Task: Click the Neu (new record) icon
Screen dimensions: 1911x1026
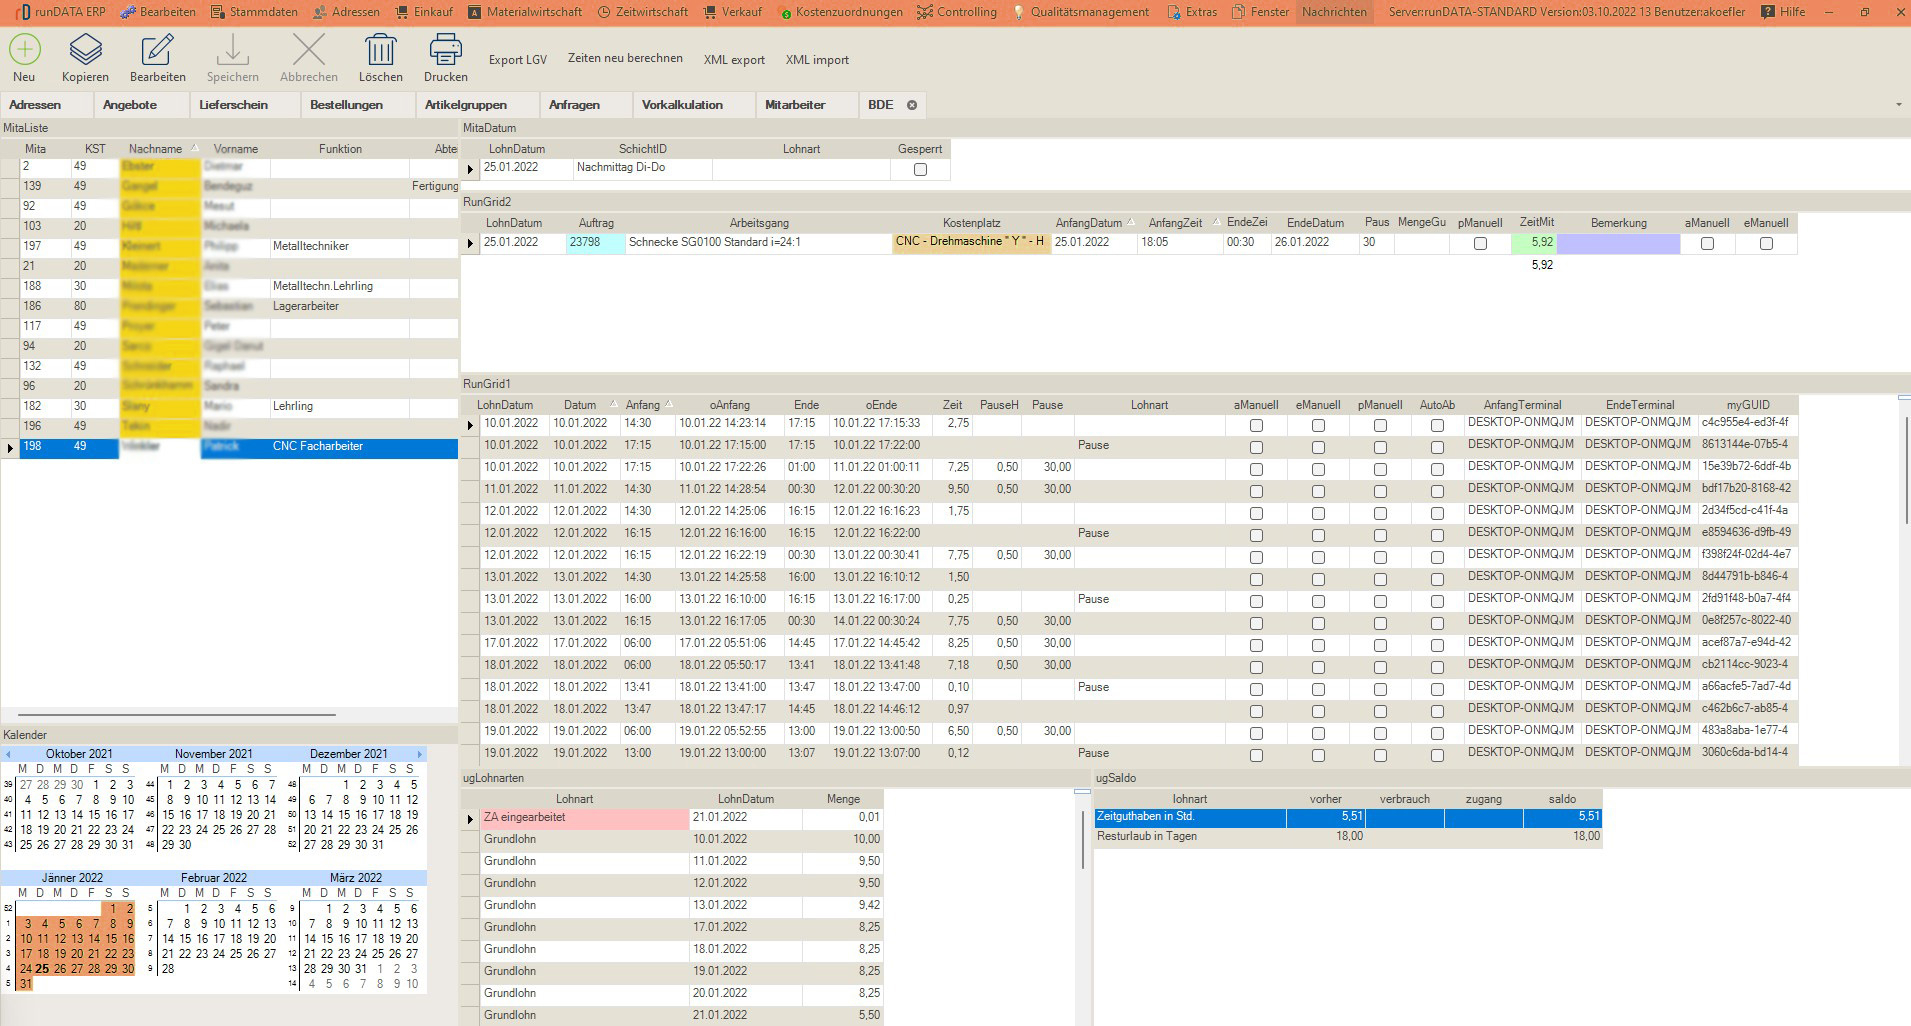Action: point(24,50)
